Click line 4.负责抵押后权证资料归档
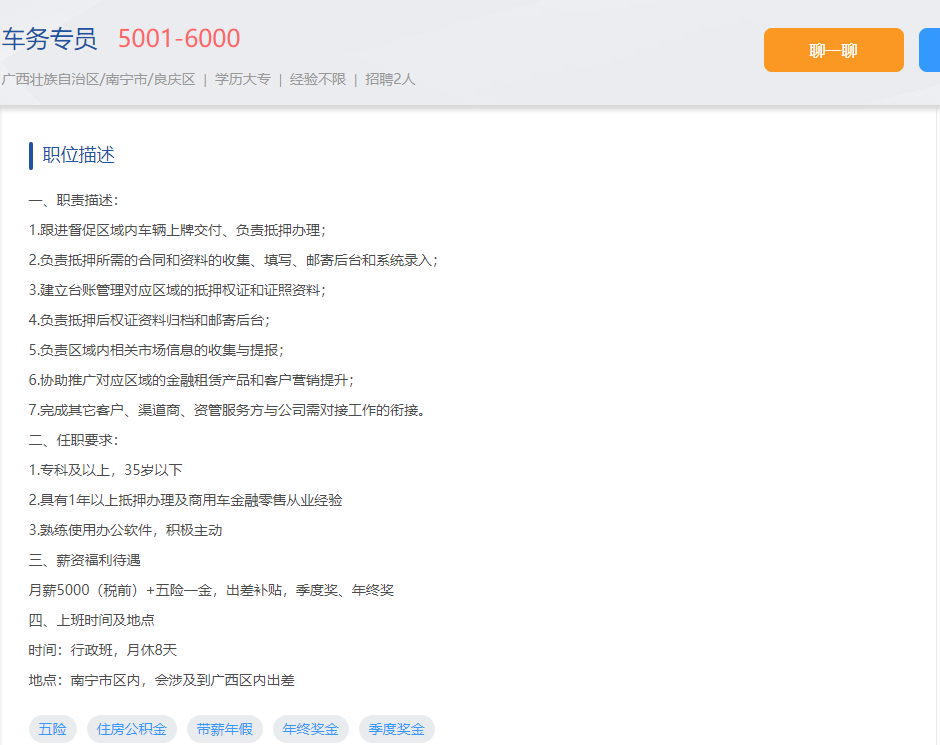Viewport: 940px width, 745px height. (149, 320)
